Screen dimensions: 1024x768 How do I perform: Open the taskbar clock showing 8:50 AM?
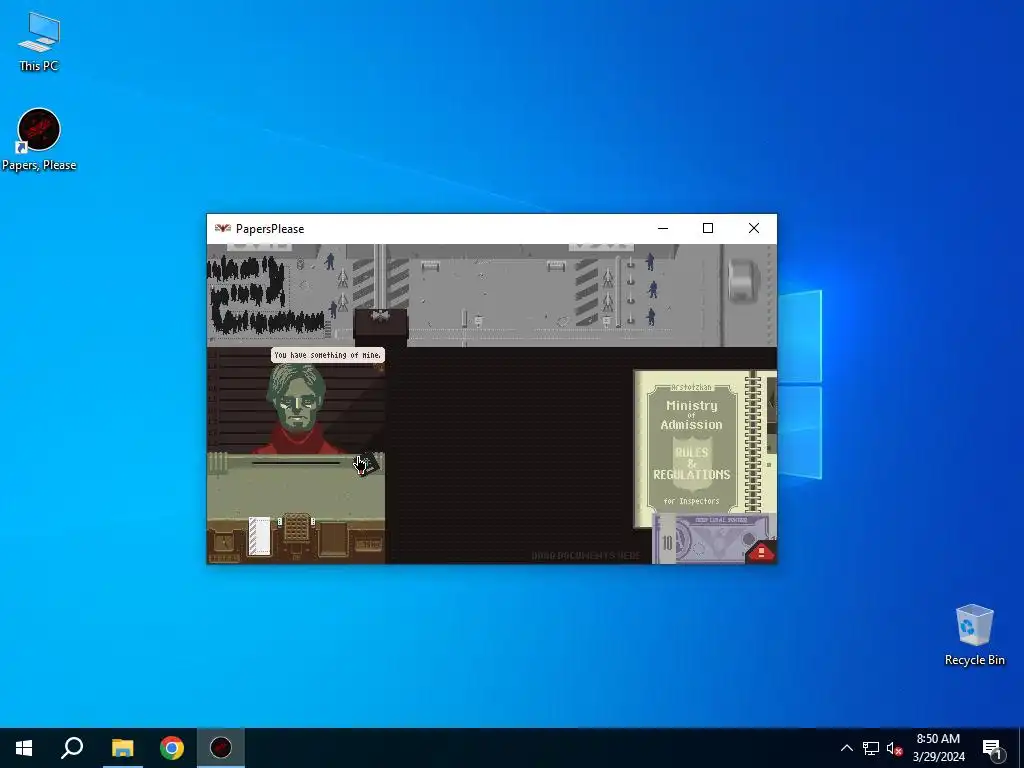[x=938, y=748]
